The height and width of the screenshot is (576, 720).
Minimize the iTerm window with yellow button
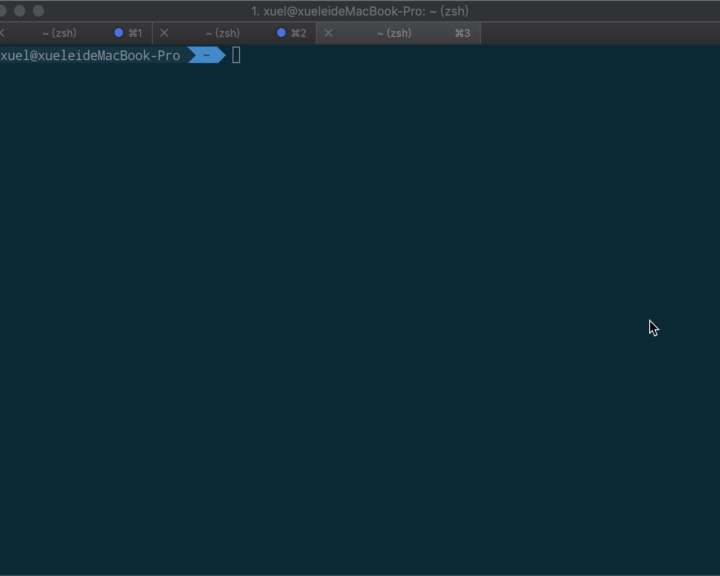coord(19,11)
